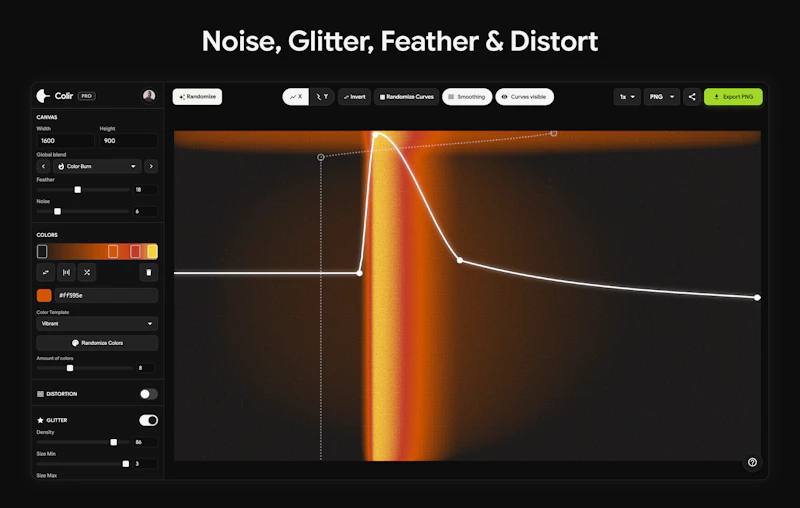The image size is (800, 508).
Task: Click the delete color trash icon
Action: tap(149, 272)
